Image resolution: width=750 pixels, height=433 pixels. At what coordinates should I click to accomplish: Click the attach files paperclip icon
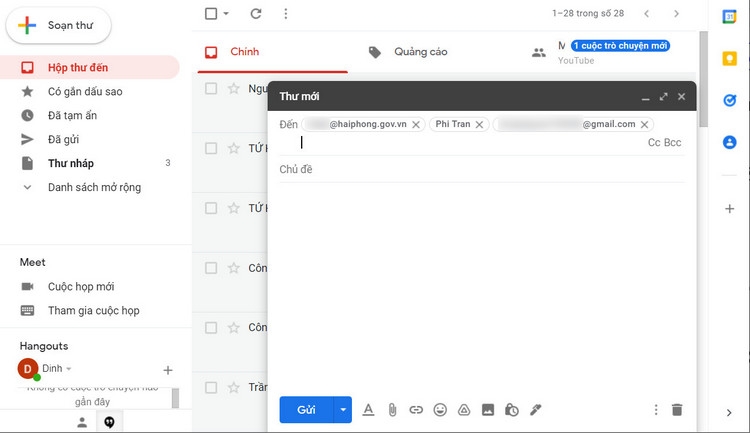392,410
